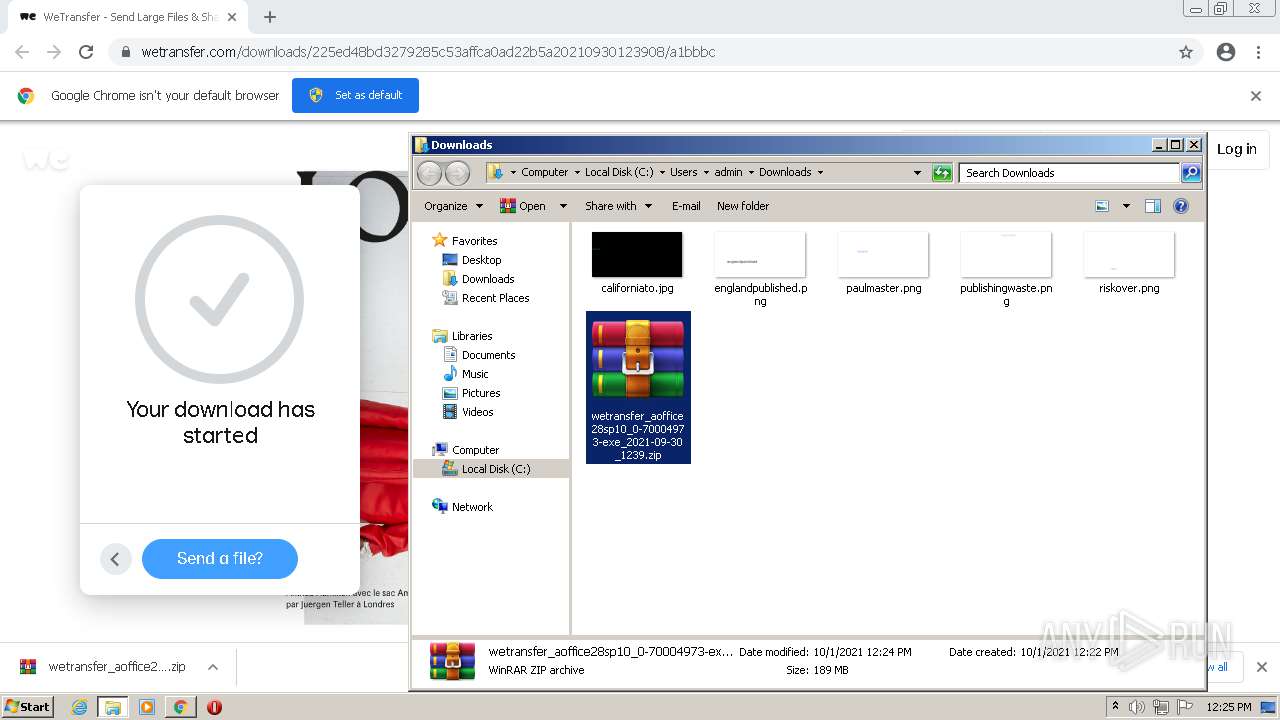Click the WeTransfer 'we' logo

click(46, 158)
